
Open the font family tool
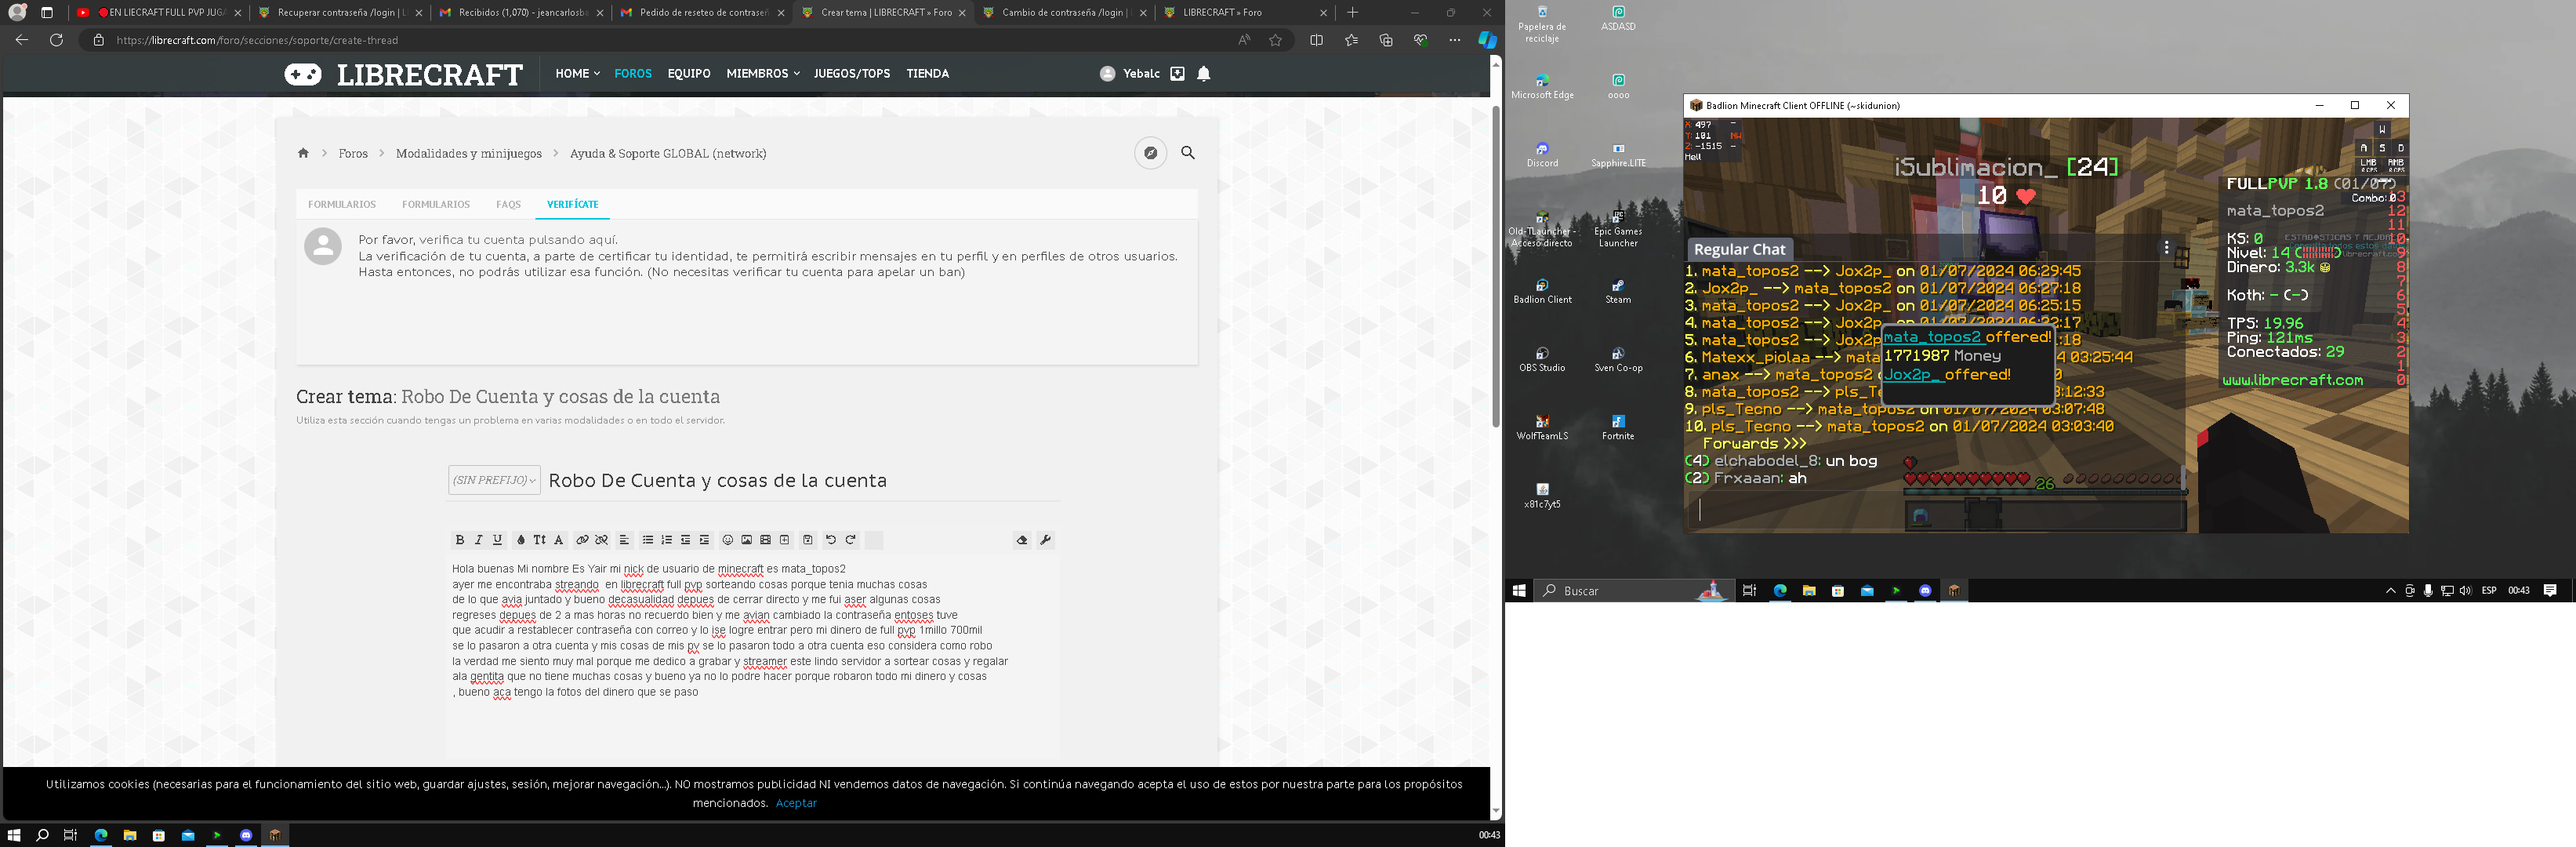click(559, 540)
